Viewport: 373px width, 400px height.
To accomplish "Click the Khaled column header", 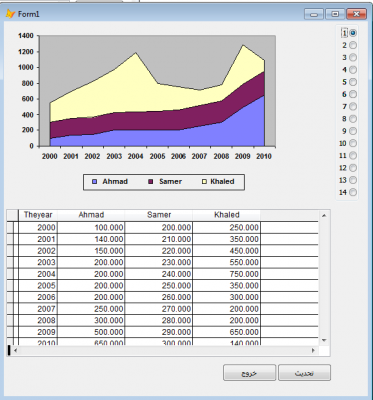I will 227,215.
